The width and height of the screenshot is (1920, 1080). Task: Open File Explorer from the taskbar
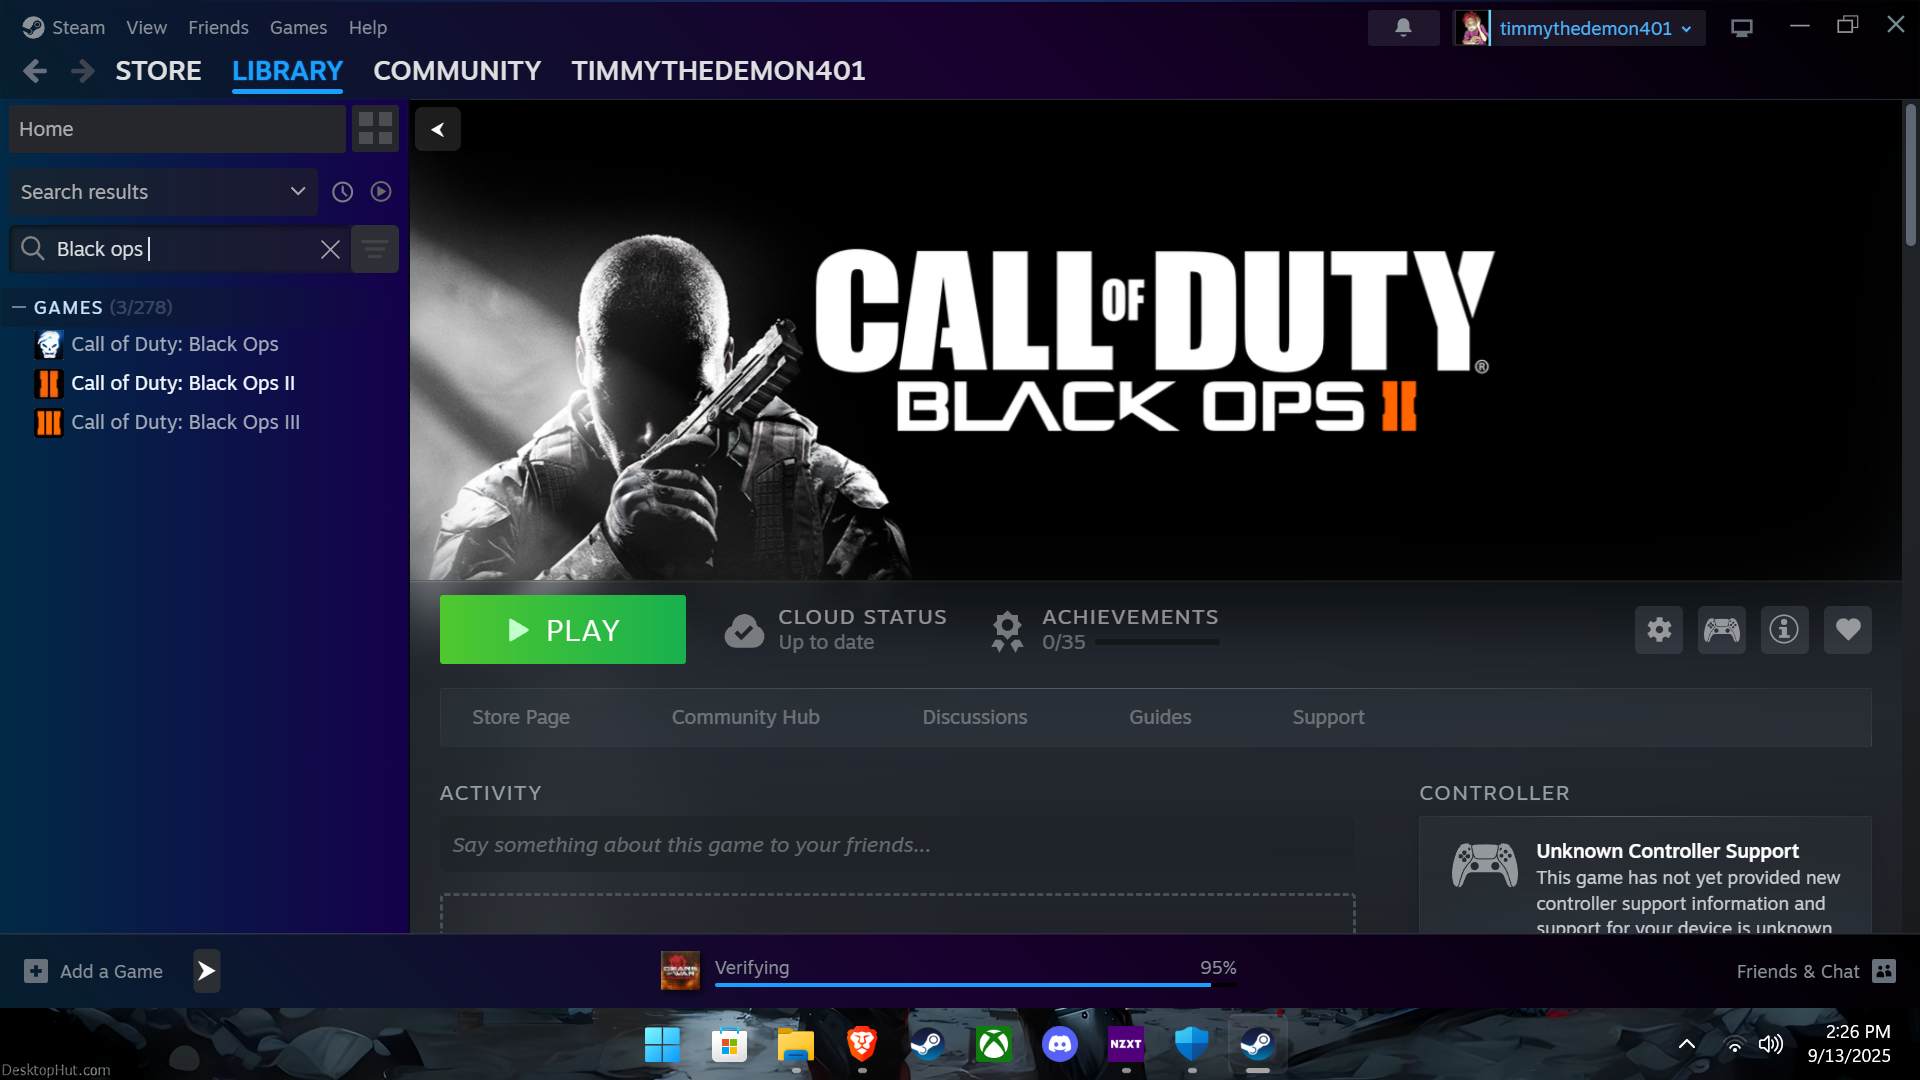point(796,1044)
